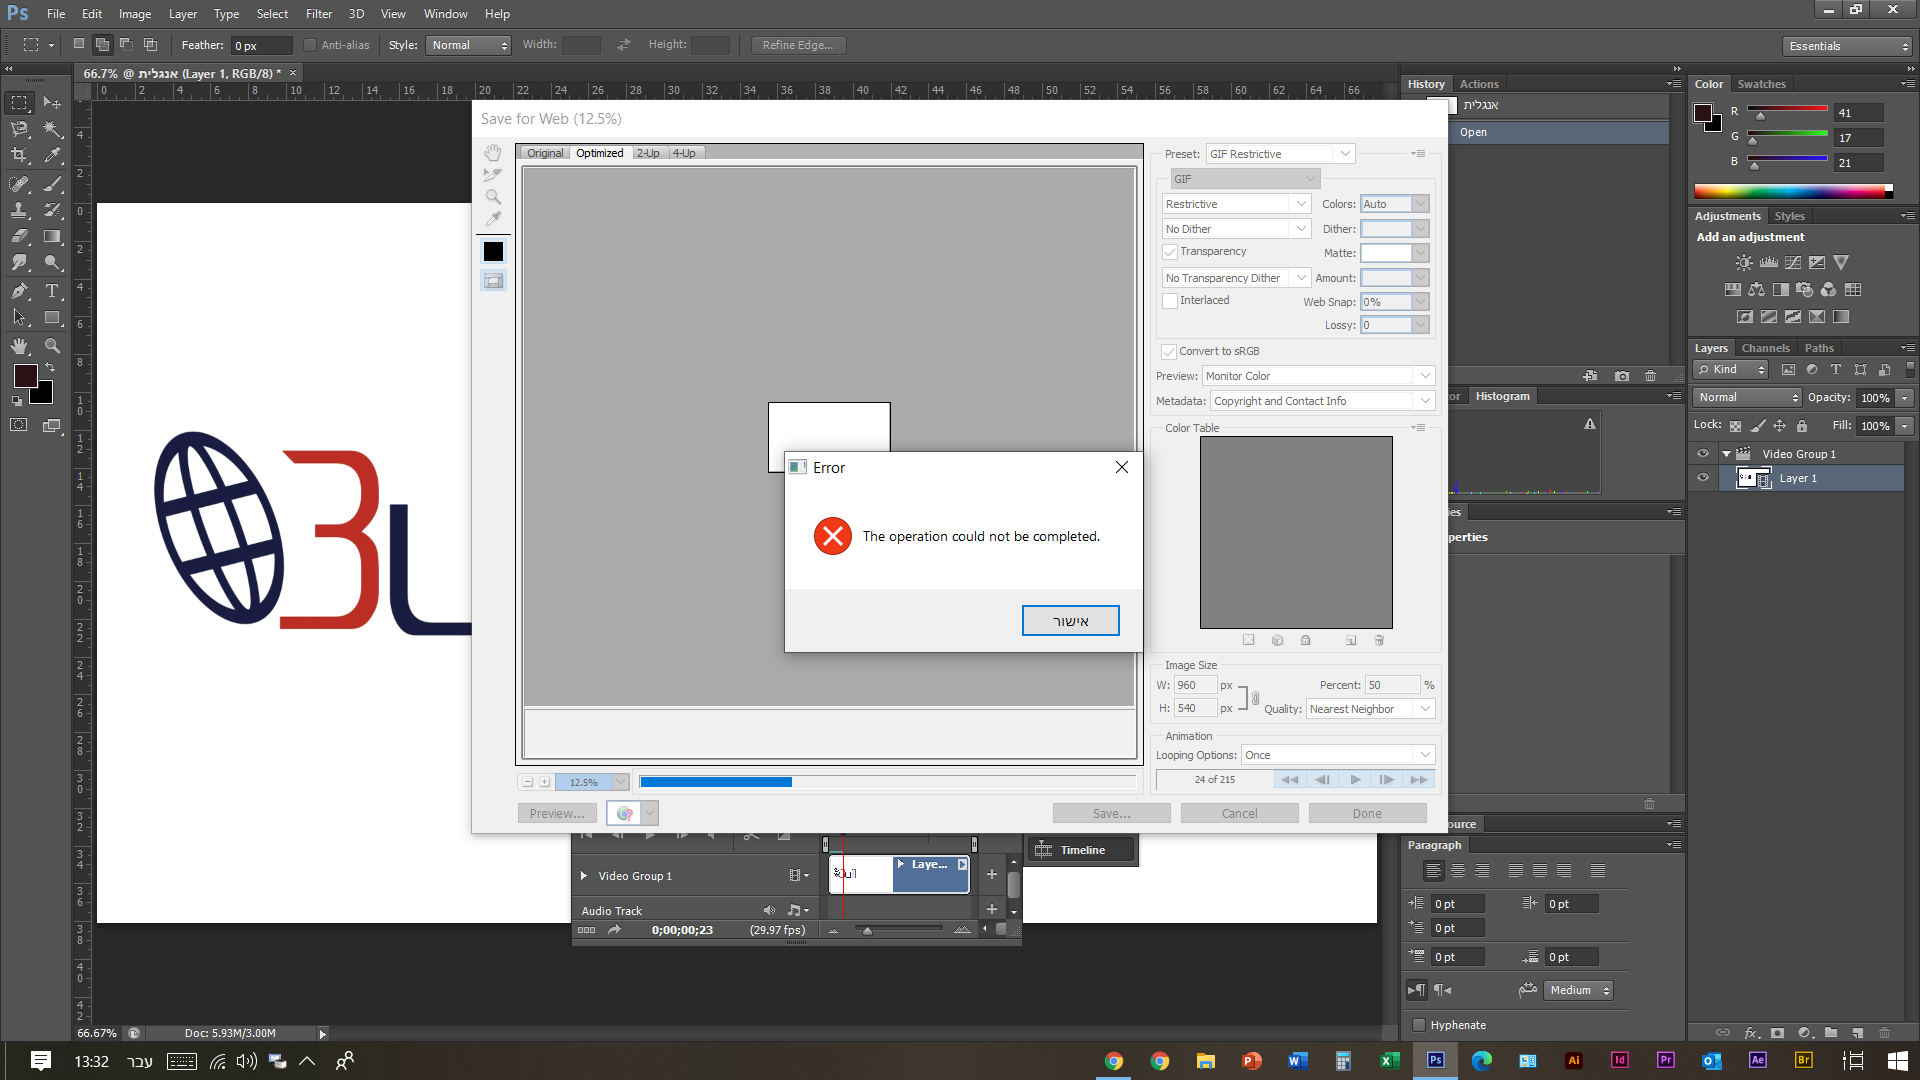Open the Filter menu
This screenshot has height=1080, width=1920.
click(318, 14)
